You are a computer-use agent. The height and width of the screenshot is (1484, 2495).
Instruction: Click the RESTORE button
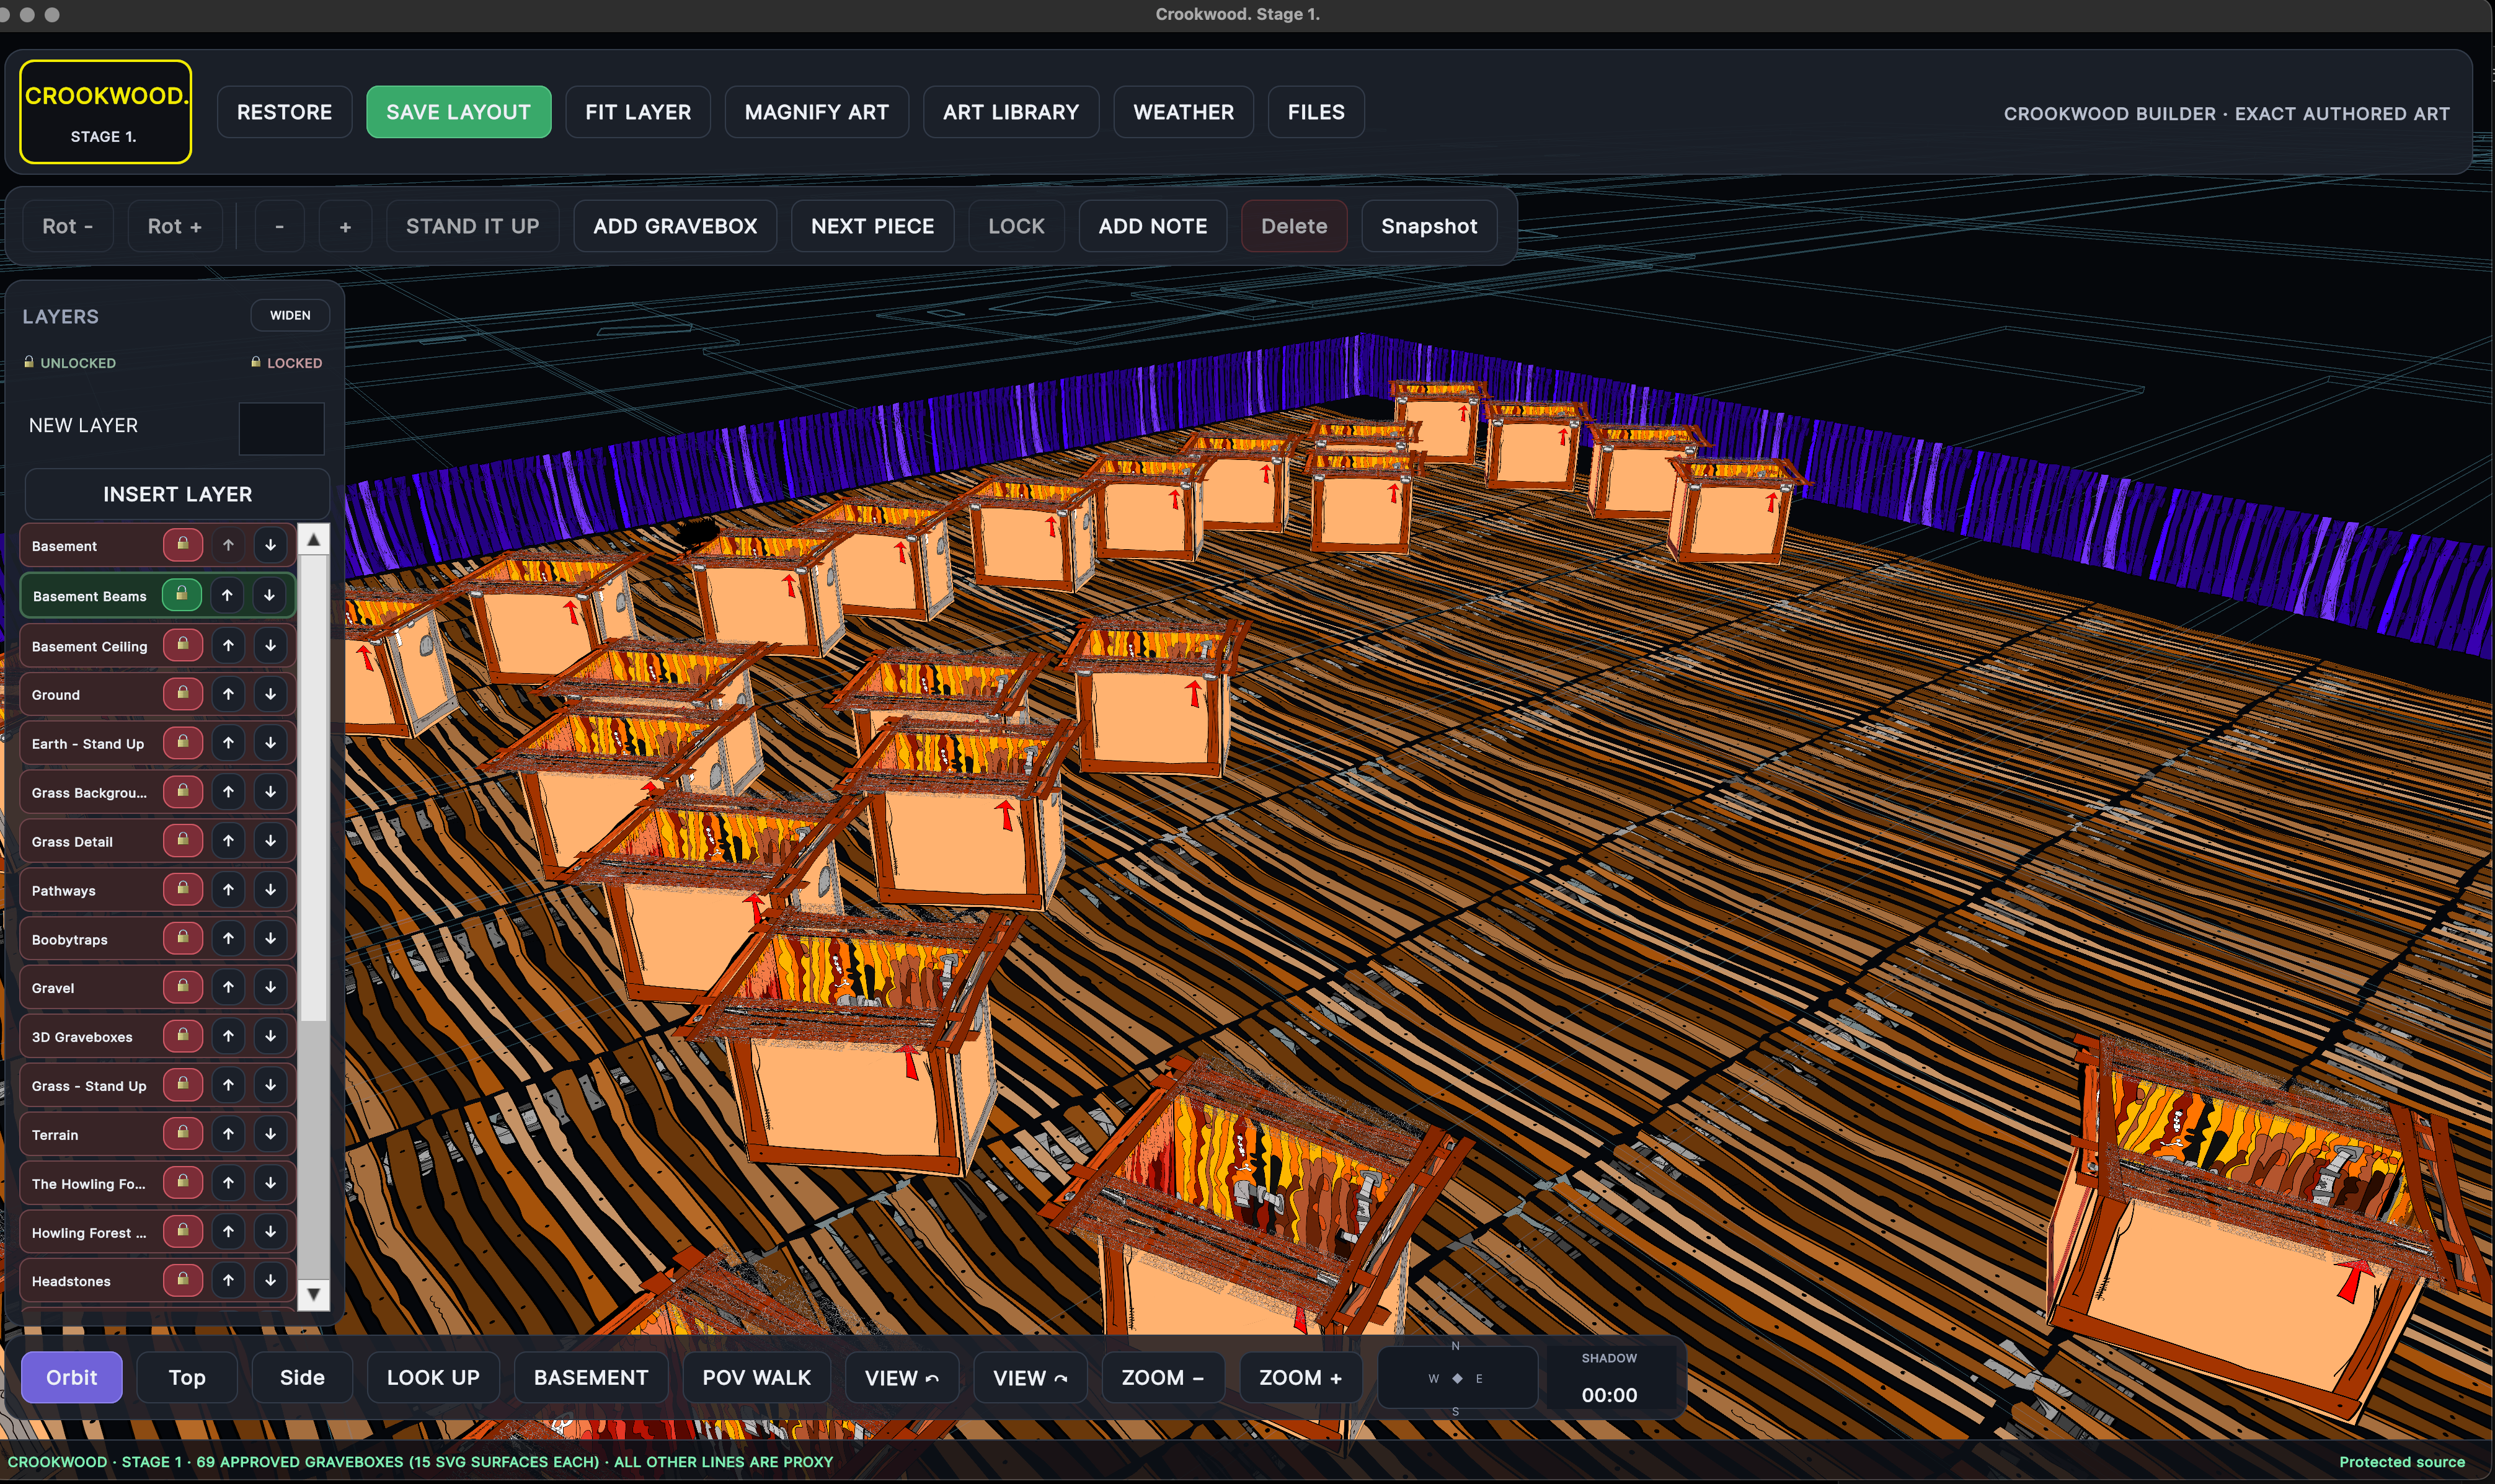click(x=284, y=112)
